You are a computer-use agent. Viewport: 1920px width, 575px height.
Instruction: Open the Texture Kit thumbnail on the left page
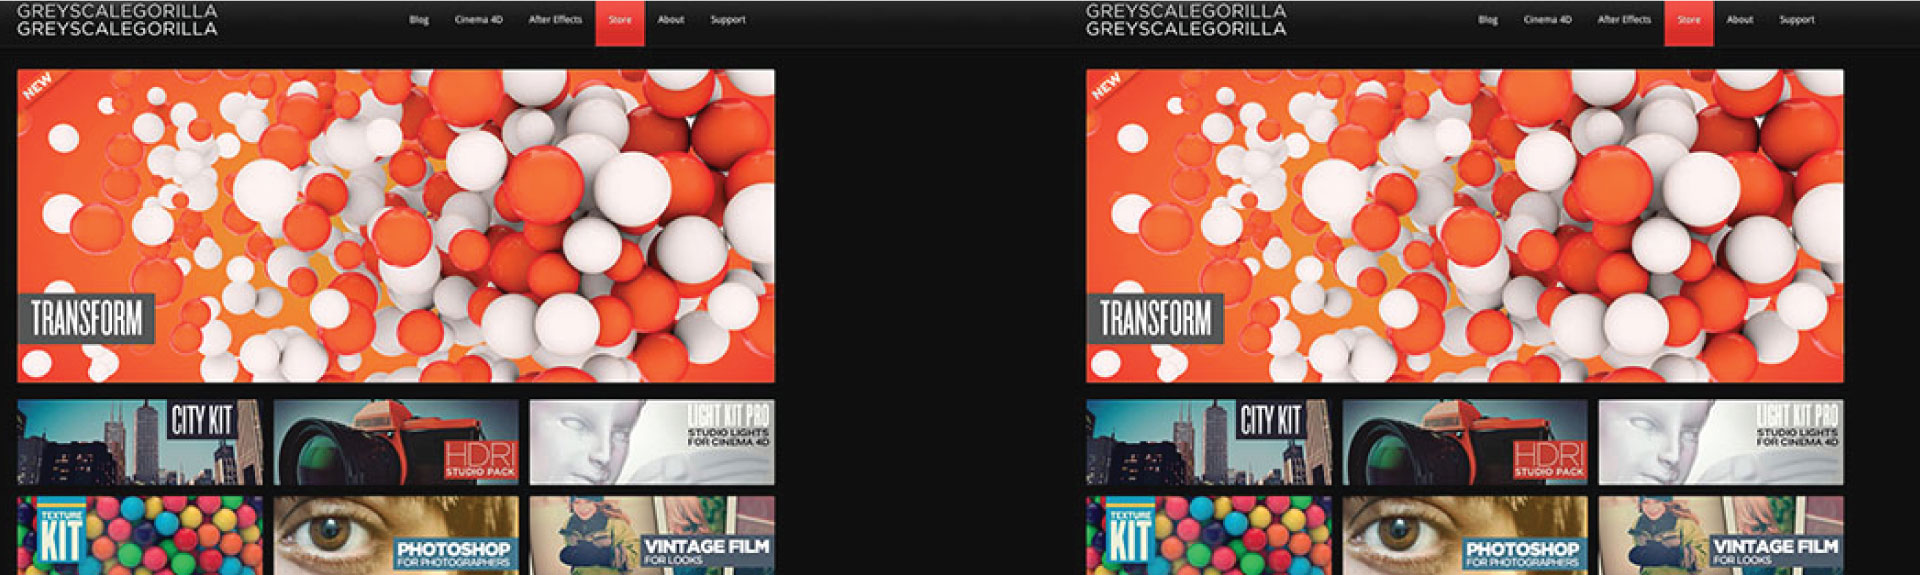[140, 535]
